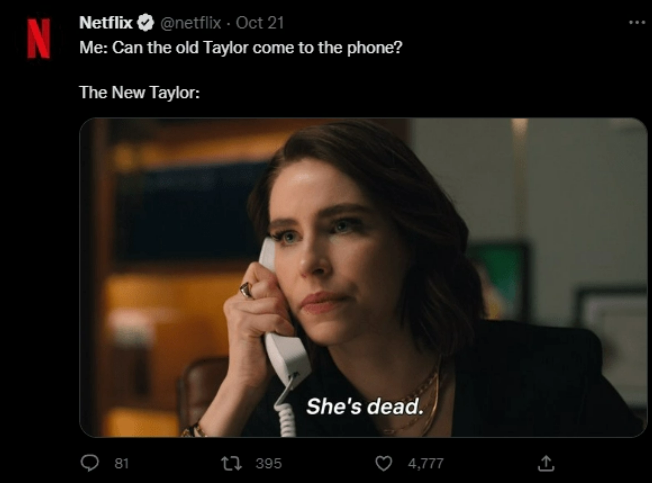
Task: Open the @netflix handle link
Action: (x=191, y=23)
